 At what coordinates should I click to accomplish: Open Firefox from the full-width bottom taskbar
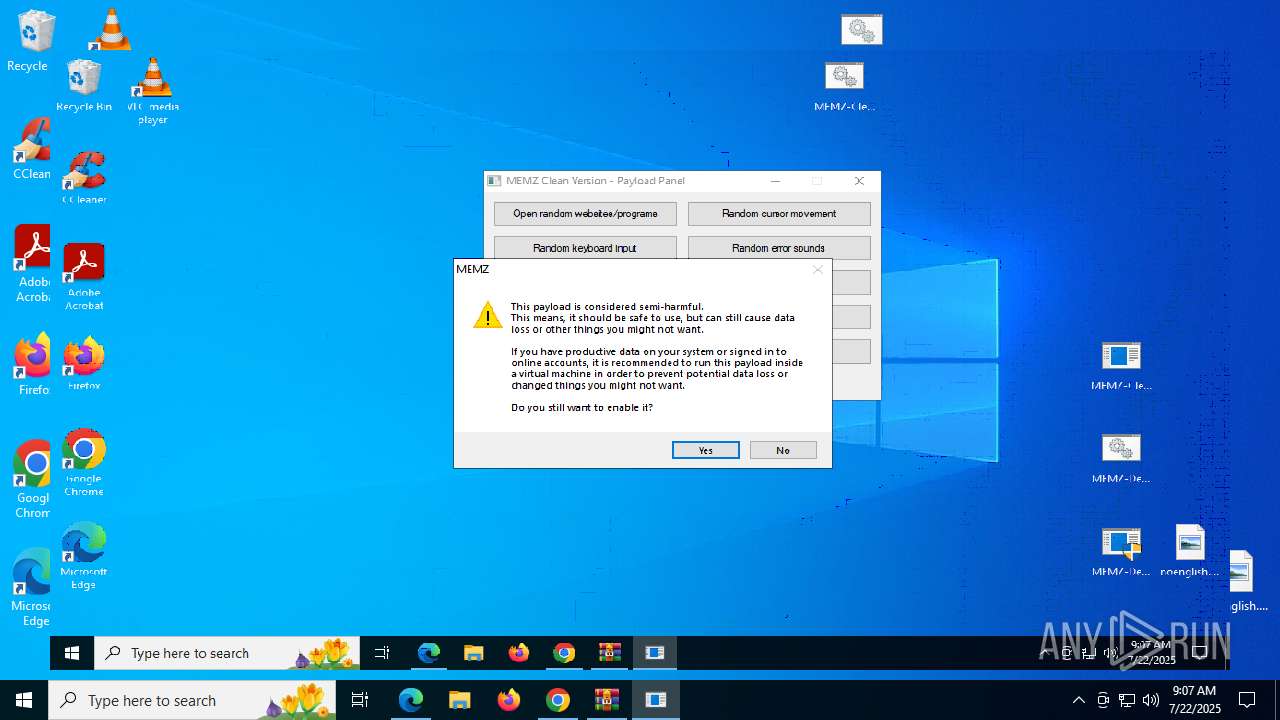pos(509,700)
